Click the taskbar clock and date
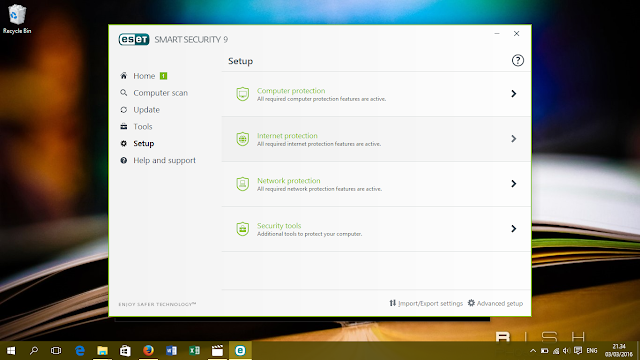The image size is (640, 360). point(619,351)
